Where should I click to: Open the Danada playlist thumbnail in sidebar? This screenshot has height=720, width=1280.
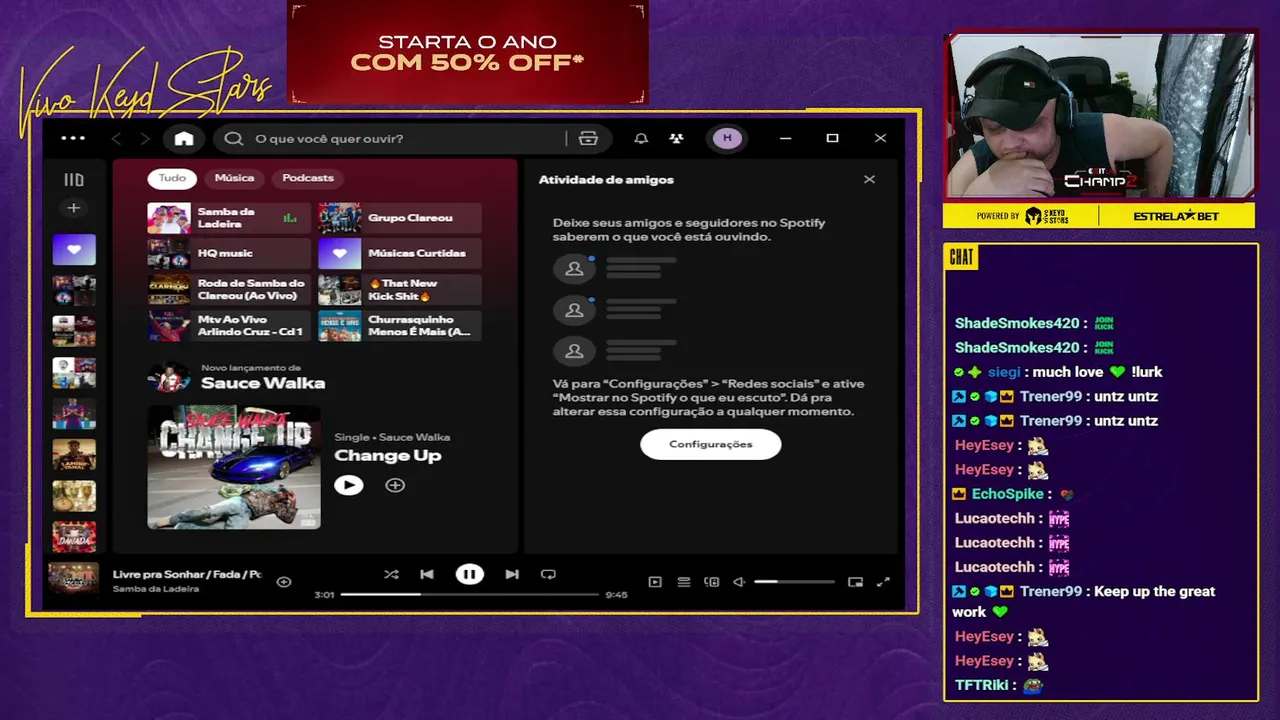74,536
